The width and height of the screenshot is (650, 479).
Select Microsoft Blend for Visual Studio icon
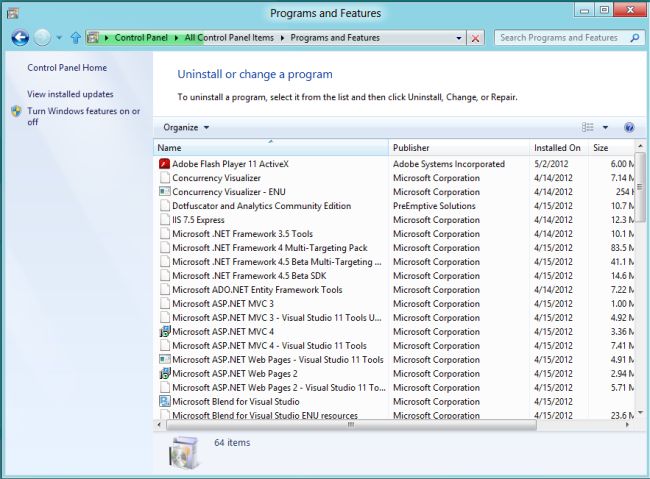[x=165, y=401]
